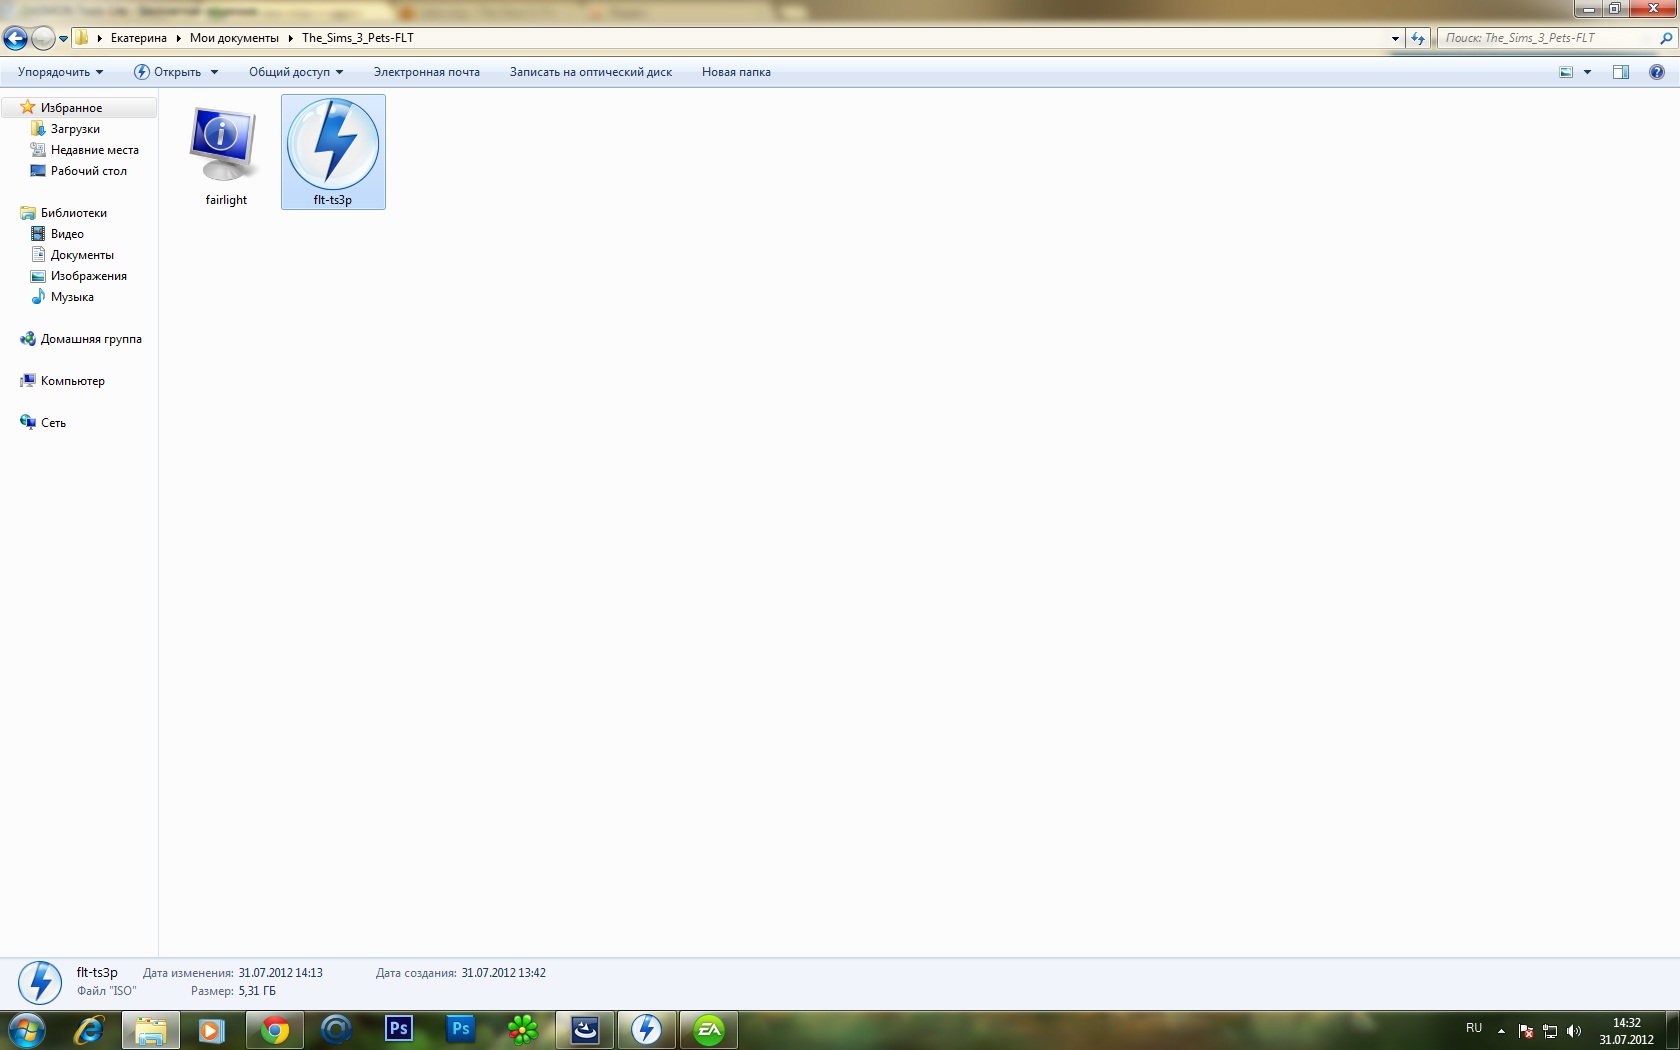The height and width of the screenshot is (1050, 1680).
Task: Select the fairlight info file
Action: pyautogui.click(x=225, y=150)
